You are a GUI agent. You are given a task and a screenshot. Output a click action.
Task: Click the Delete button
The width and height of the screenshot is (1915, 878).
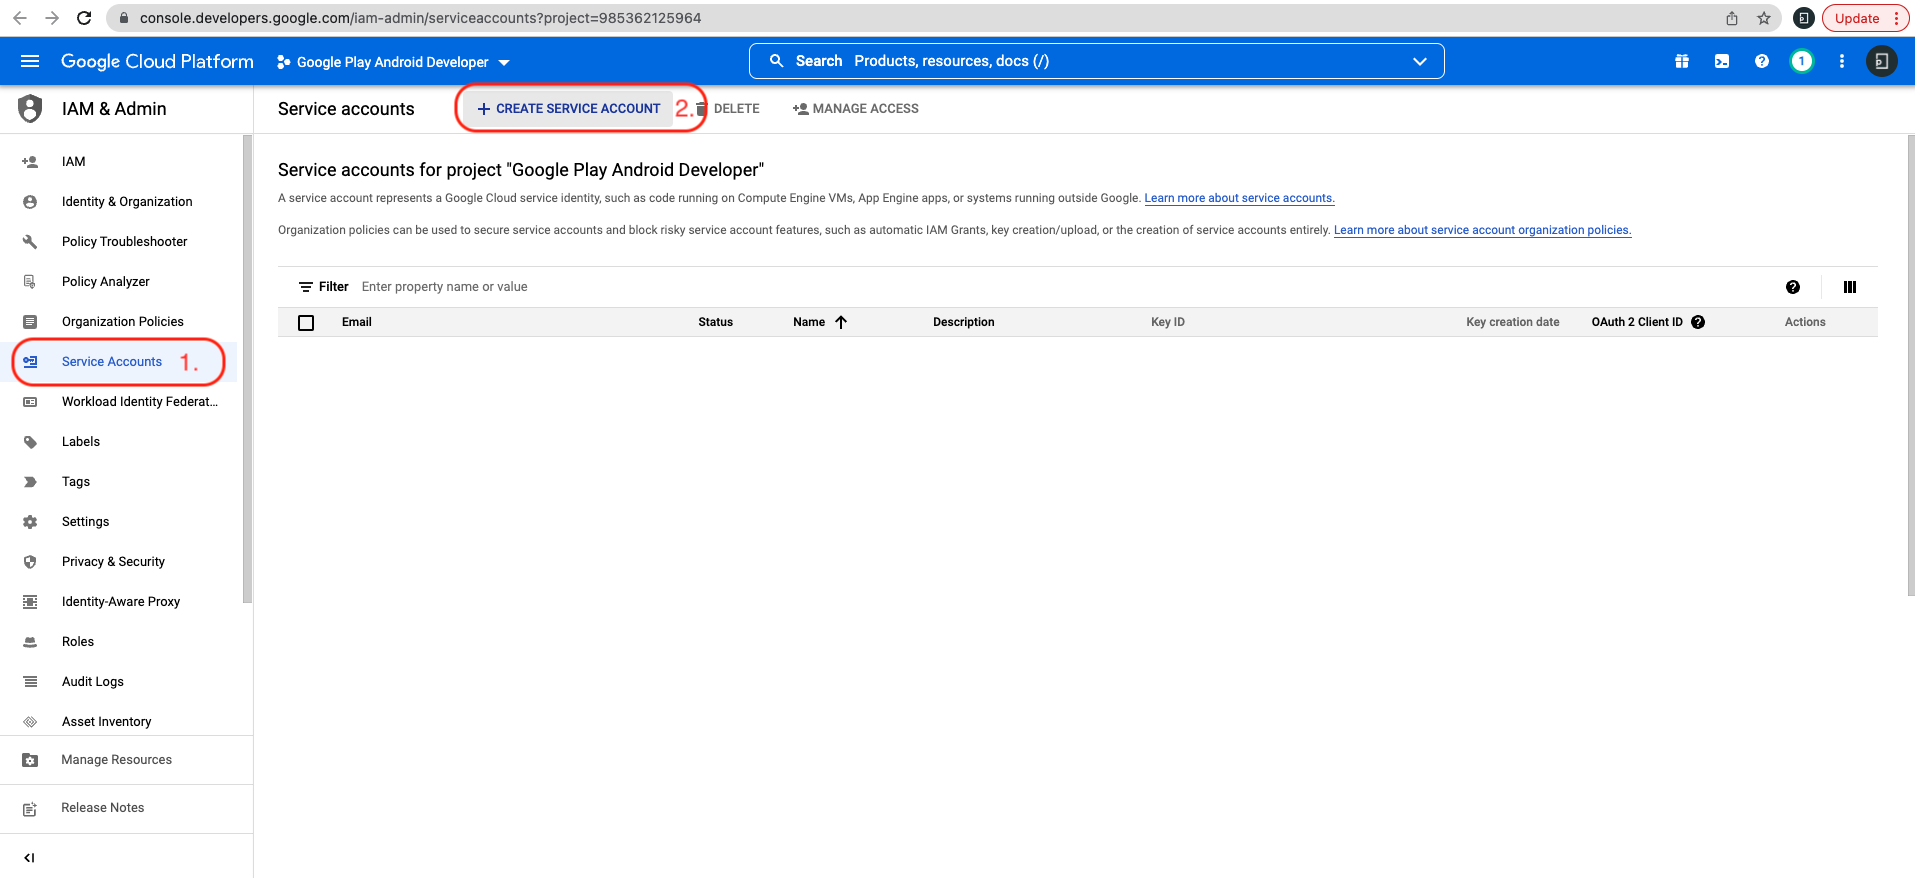727,108
